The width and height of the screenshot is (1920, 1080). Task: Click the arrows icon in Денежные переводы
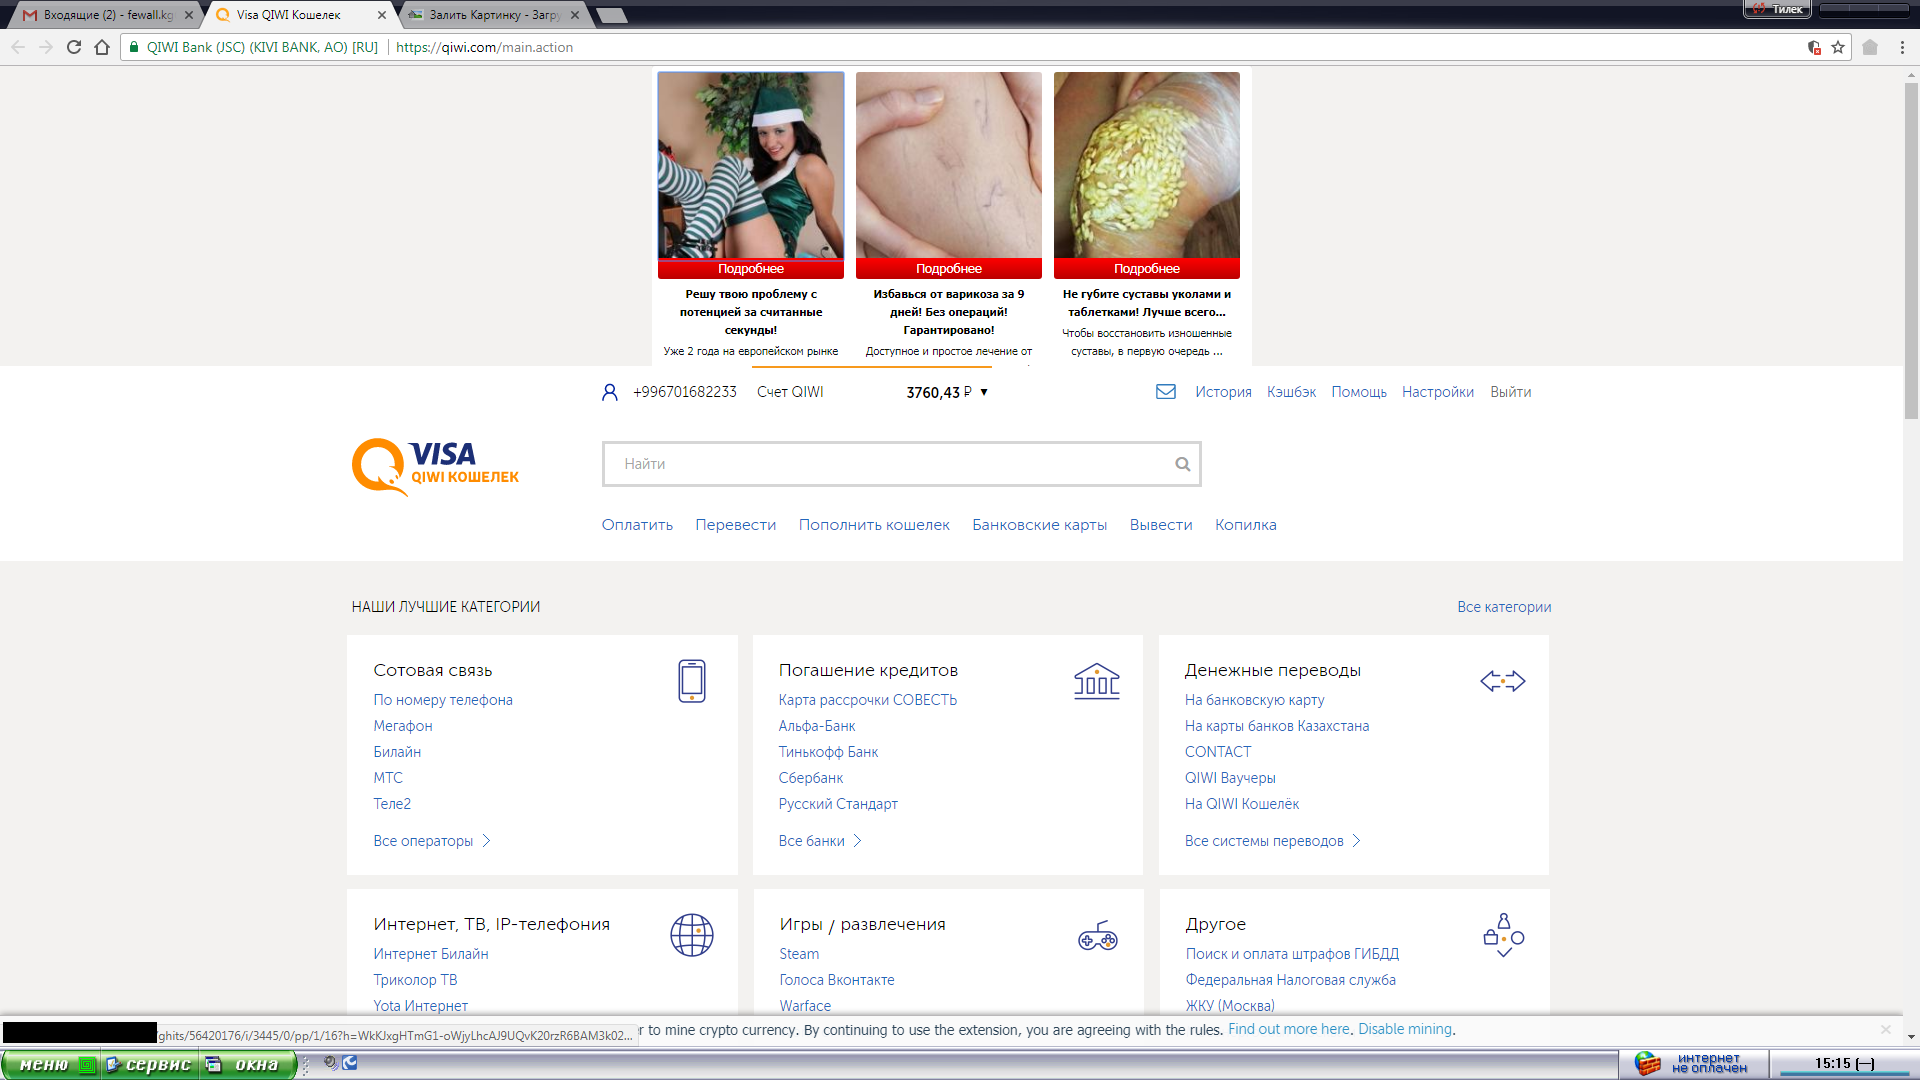click(1503, 681)
